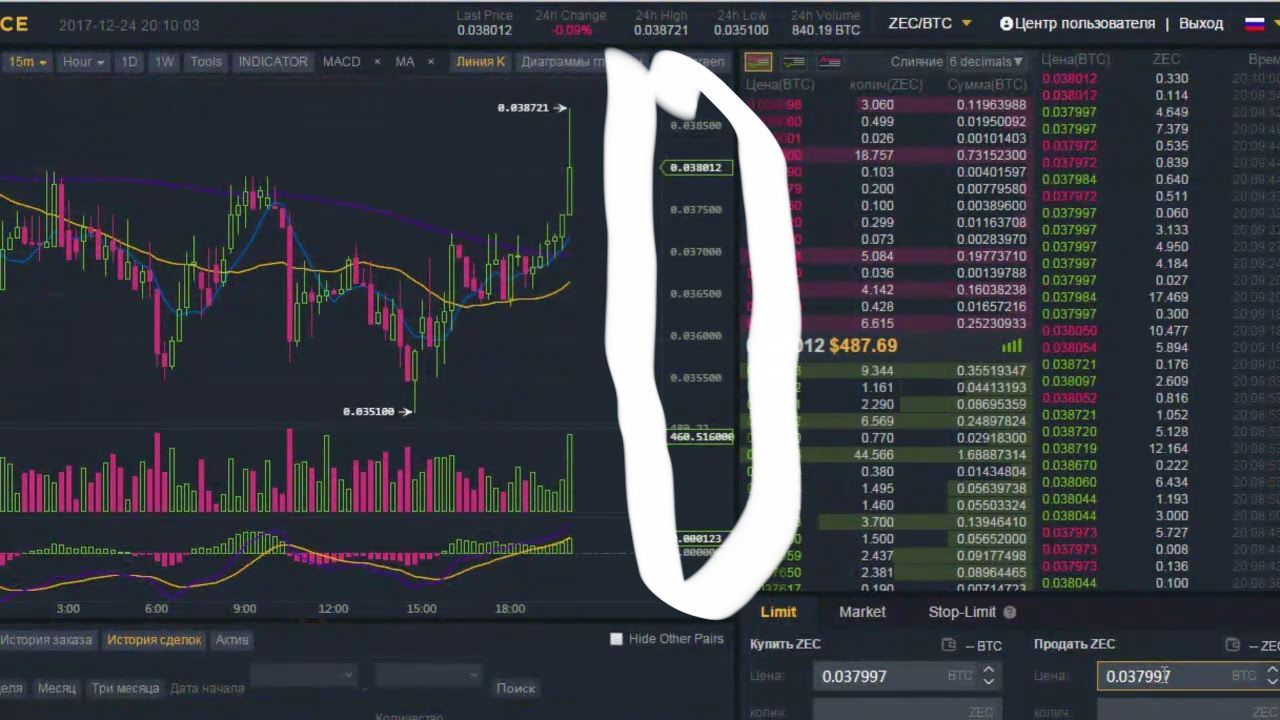This screenshot has height=720, width=1280.
Task: Show only sell orders in order book
Action: click(829, 62)
